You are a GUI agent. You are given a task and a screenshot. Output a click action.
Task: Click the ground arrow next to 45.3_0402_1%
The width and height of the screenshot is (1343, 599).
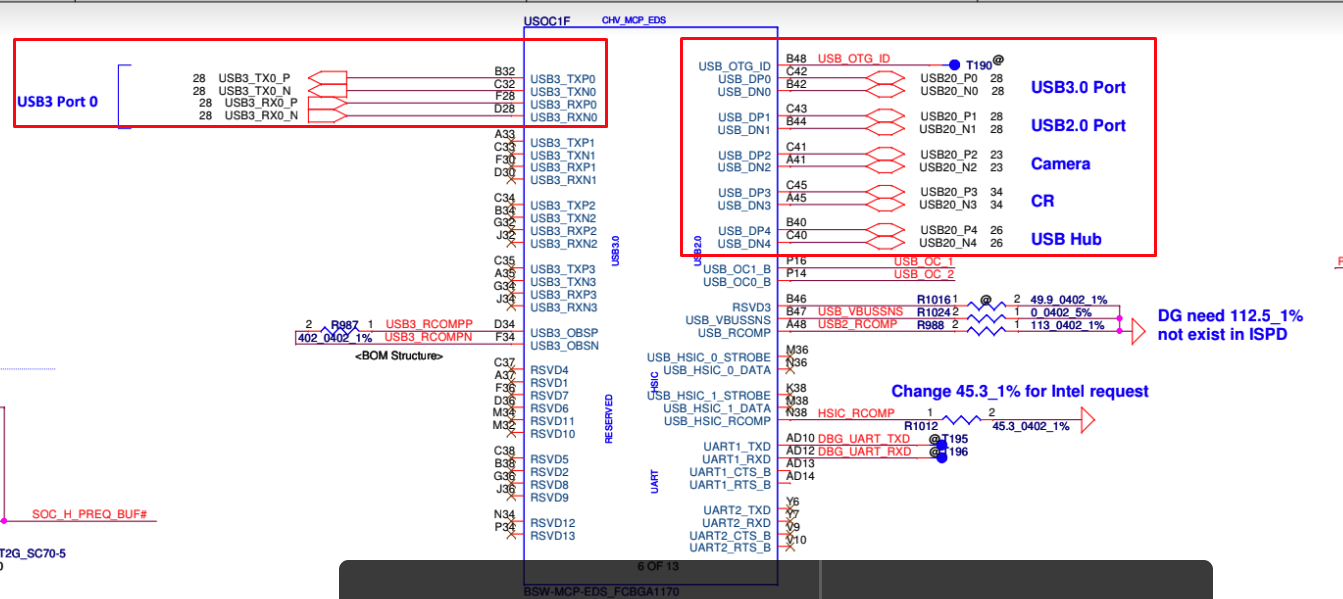1087,422
